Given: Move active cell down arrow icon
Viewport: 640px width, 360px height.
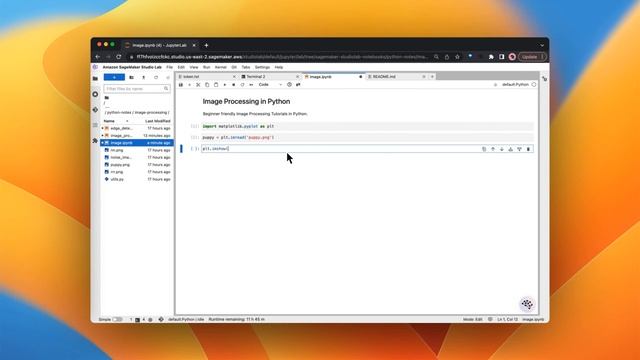Looking at the screenshot, I should (x=502, y=149).
